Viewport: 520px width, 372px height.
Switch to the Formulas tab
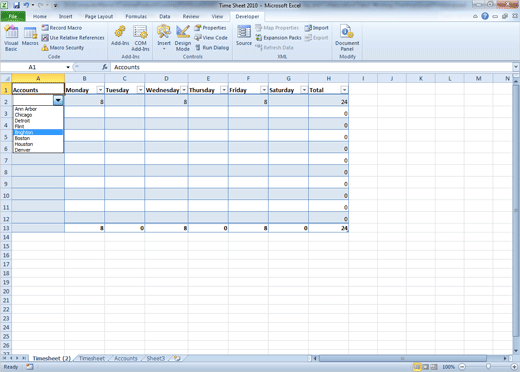(x=136, y=16)
